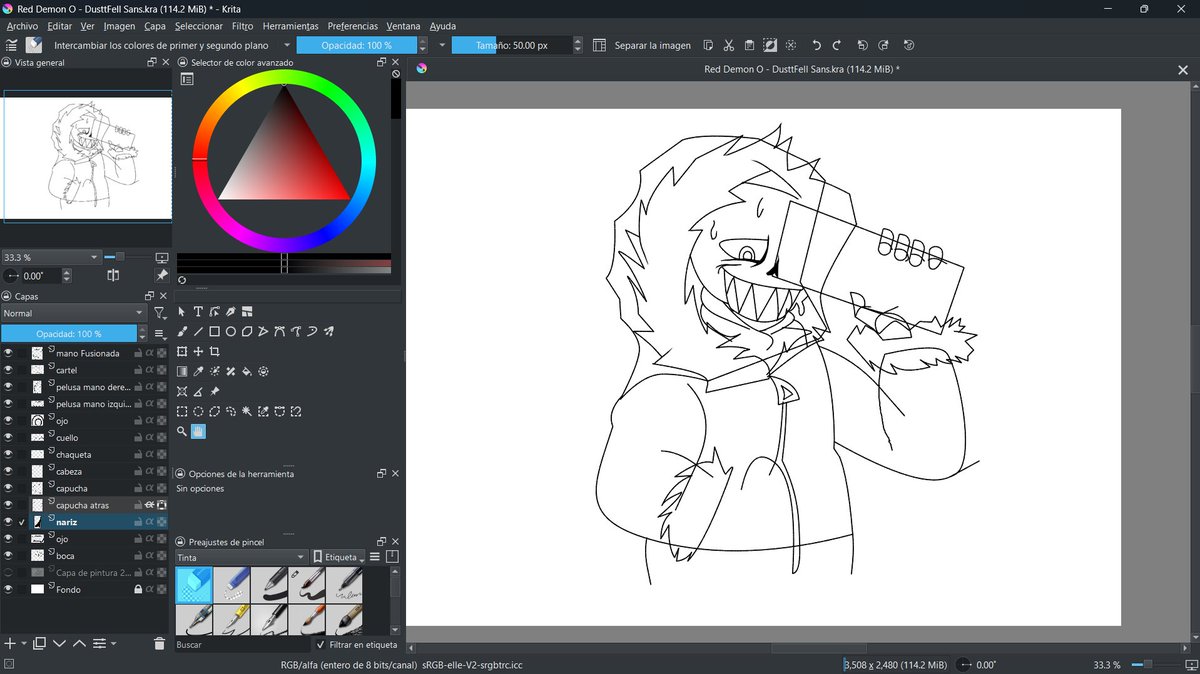Image resolution: width=1200 pixels, height=674 pixels.
Task: Click the Cut scissors icon in toolbar
Action: (728, 45)
